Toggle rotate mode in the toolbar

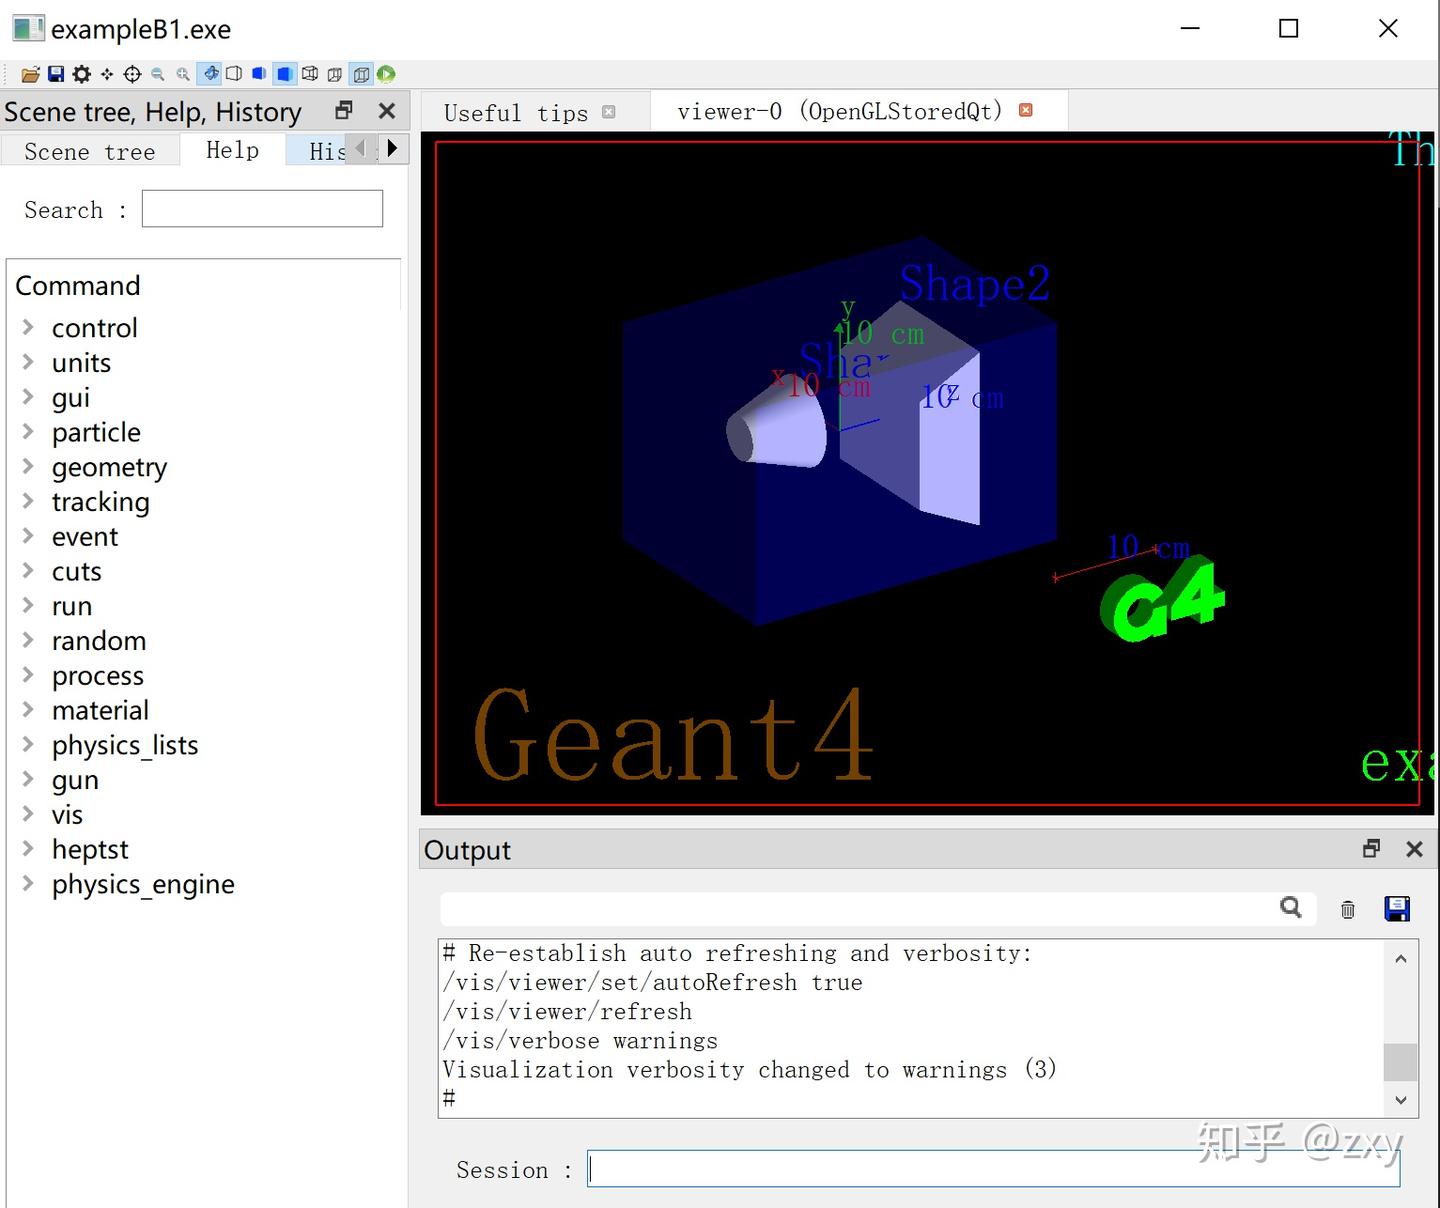click(210, 73)
